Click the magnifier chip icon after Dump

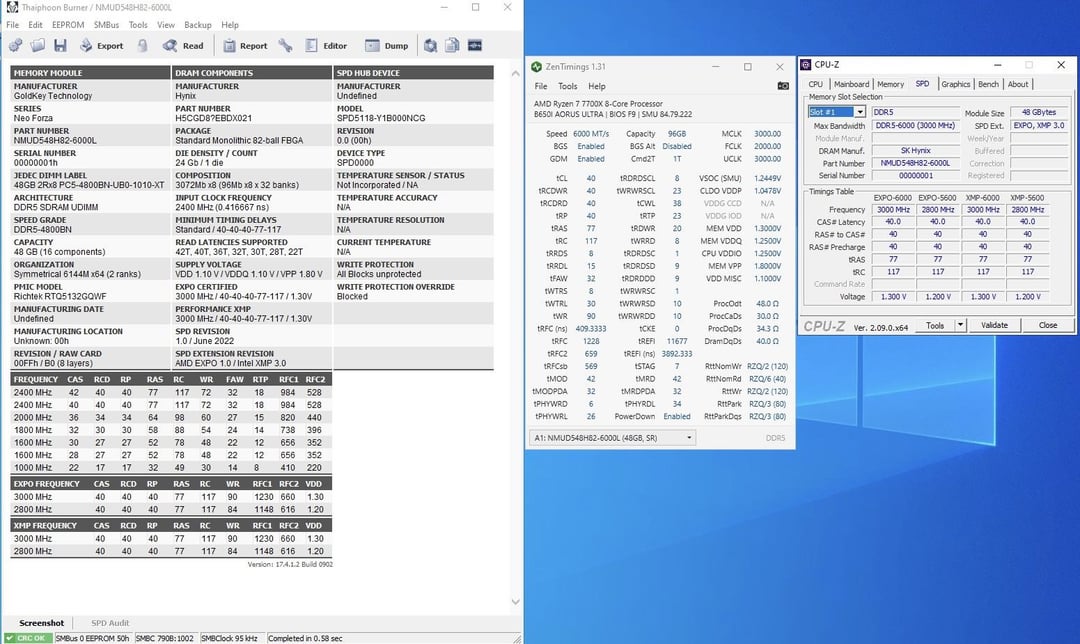[x=430, y=45]
